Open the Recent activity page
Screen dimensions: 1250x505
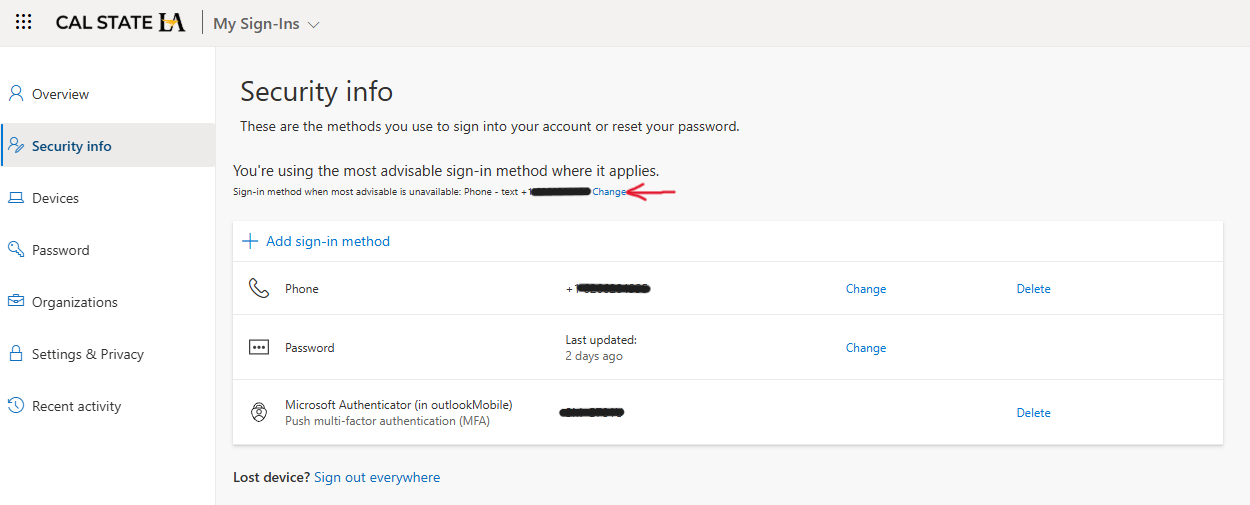click(76, 406)
